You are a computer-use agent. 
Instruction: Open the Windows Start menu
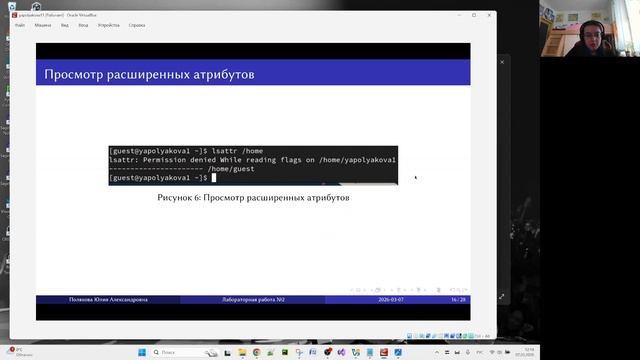point(142,352)
